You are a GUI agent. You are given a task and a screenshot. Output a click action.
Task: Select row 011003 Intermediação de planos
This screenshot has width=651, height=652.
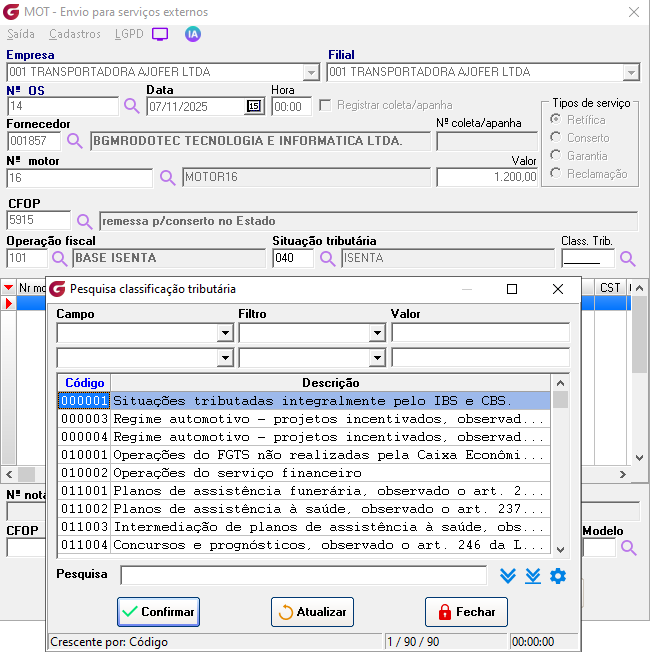tap(304, 527)
